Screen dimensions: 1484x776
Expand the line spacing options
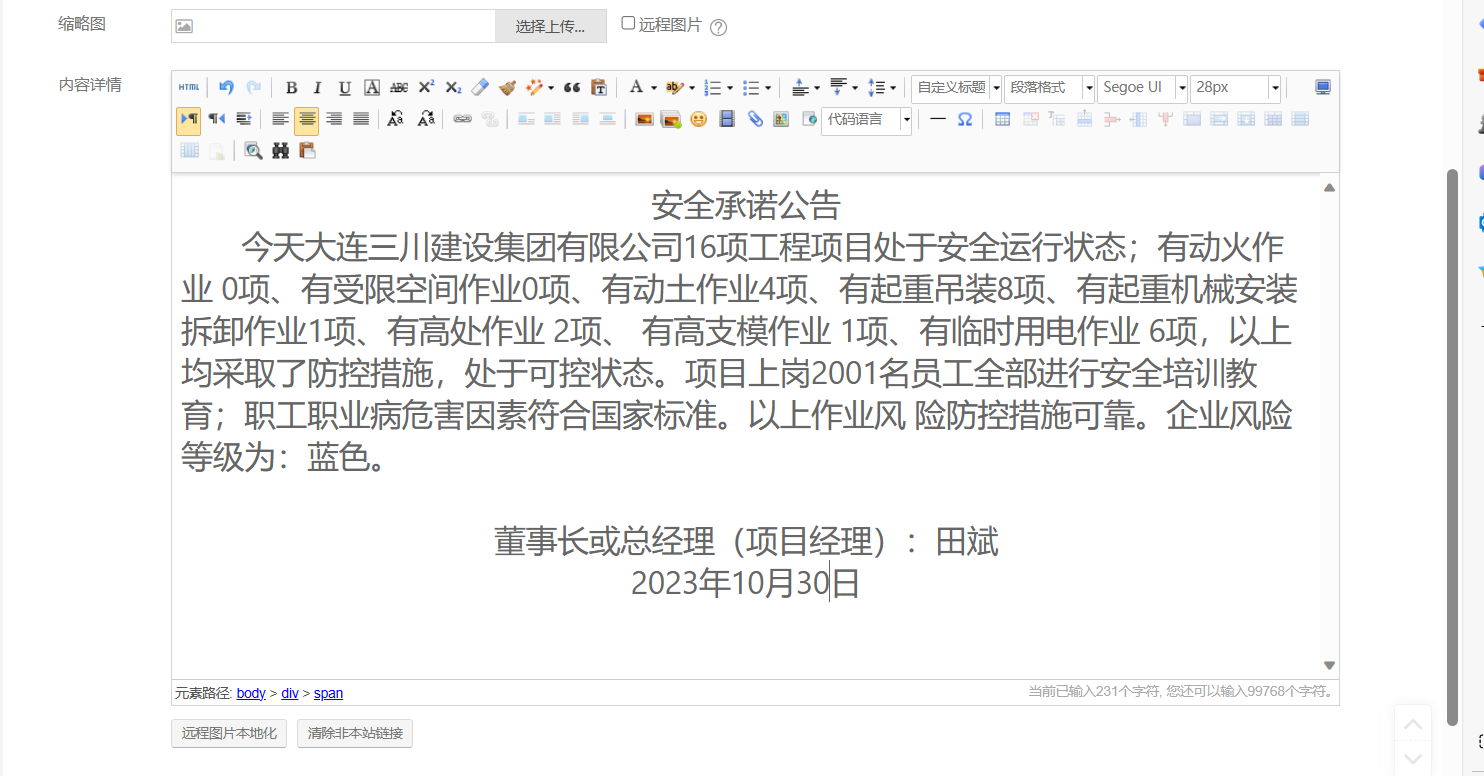[x=893, y=88]
